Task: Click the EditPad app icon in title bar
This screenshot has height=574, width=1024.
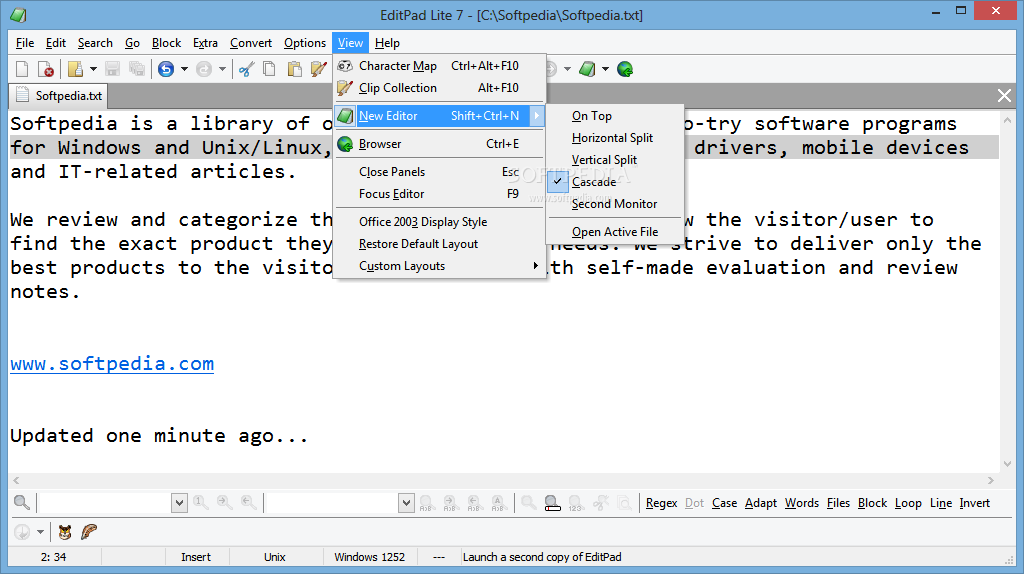Action: [x=18, y=14]
